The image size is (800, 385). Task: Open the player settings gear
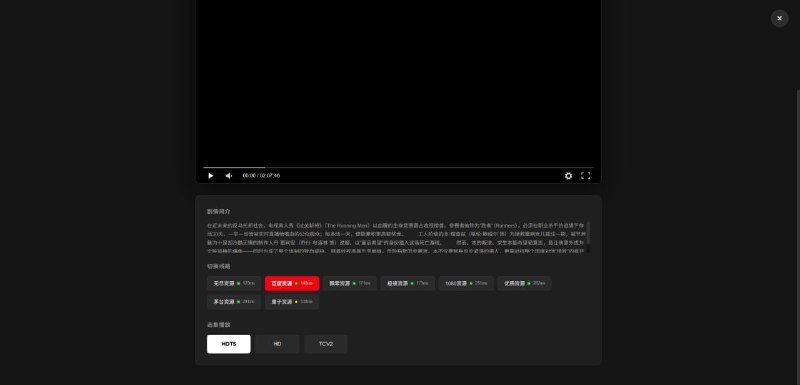568,175
